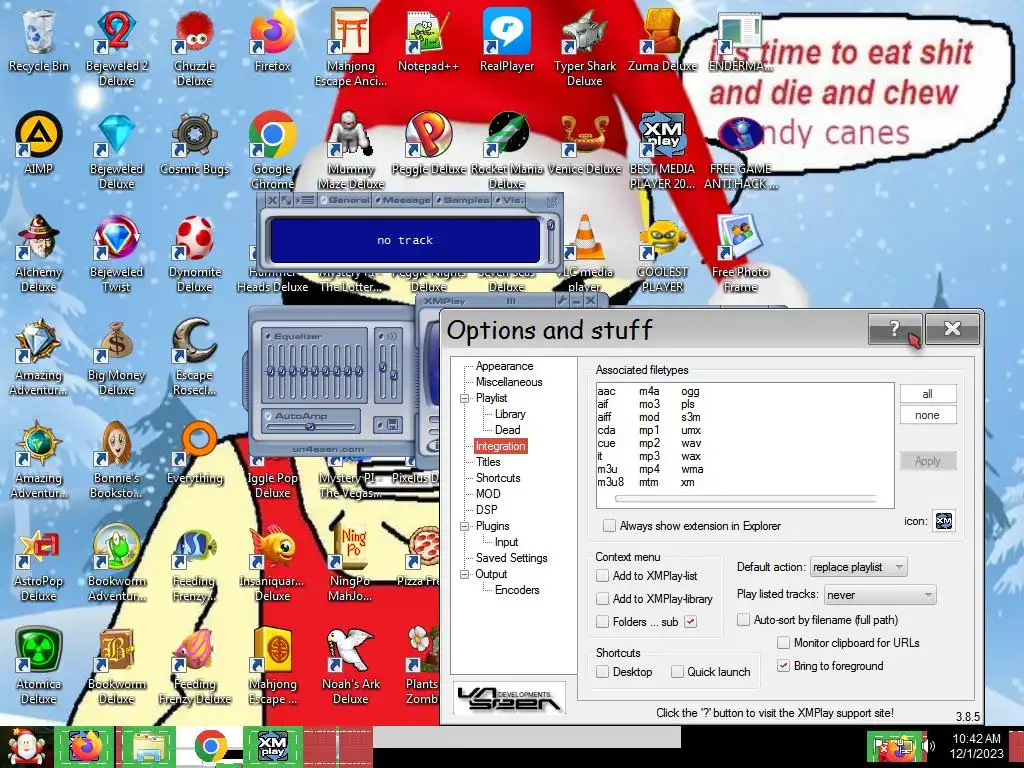This screenshot has height=768, width=1024.
Task: Select Miscellaneous in options tree
Action: [x=509, y=382]
